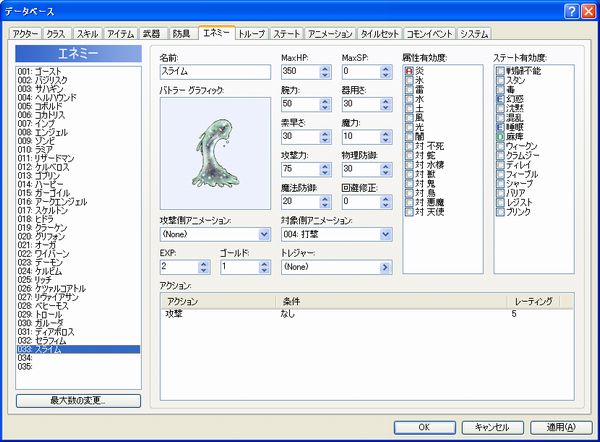Click the 回避修正 spinner arrows
Image resolution: width=600 pixels, height=442 pixels.
385,202
